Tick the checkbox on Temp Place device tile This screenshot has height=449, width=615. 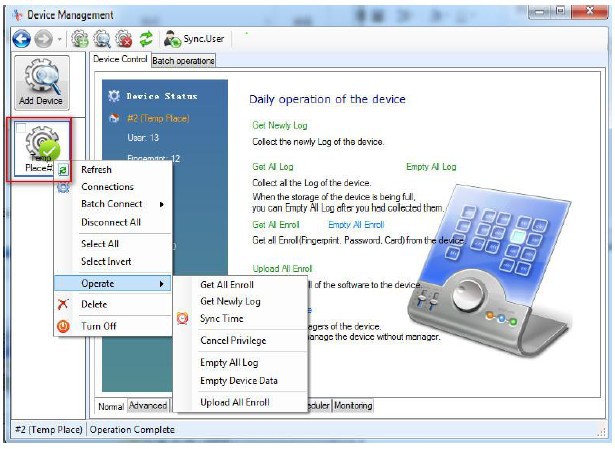21,128
